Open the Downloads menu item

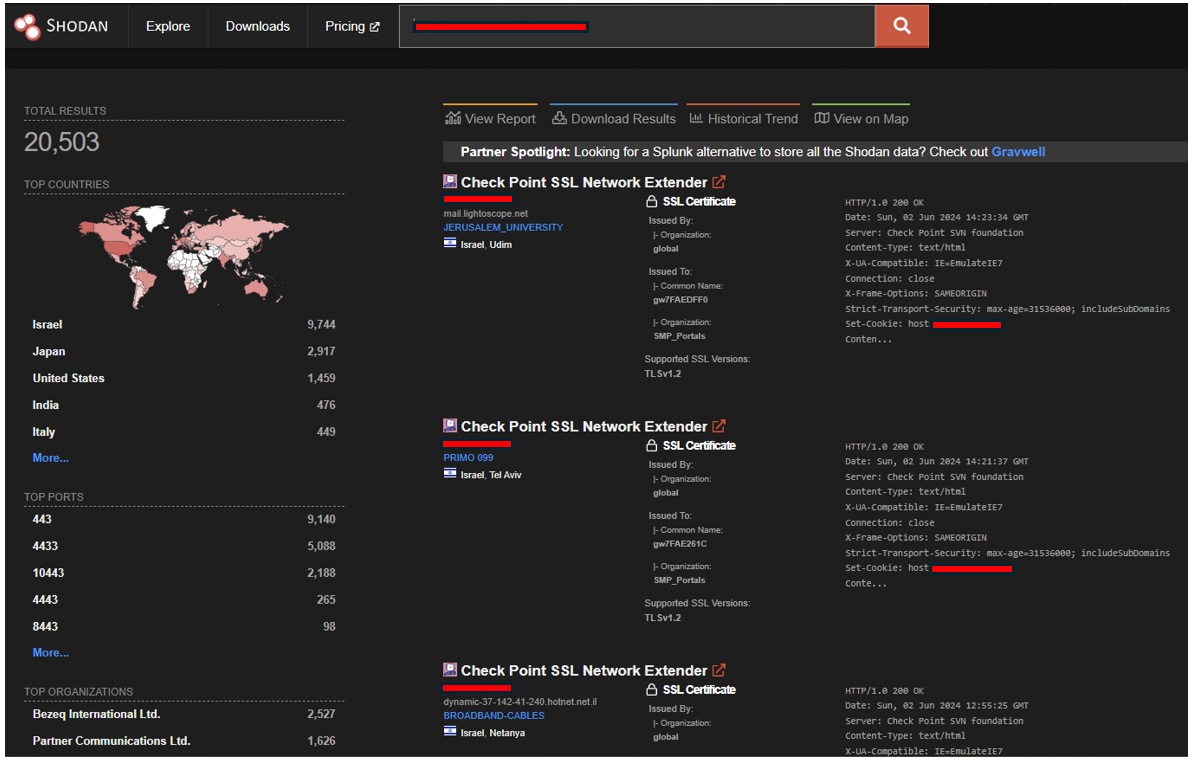coord(257,27)
